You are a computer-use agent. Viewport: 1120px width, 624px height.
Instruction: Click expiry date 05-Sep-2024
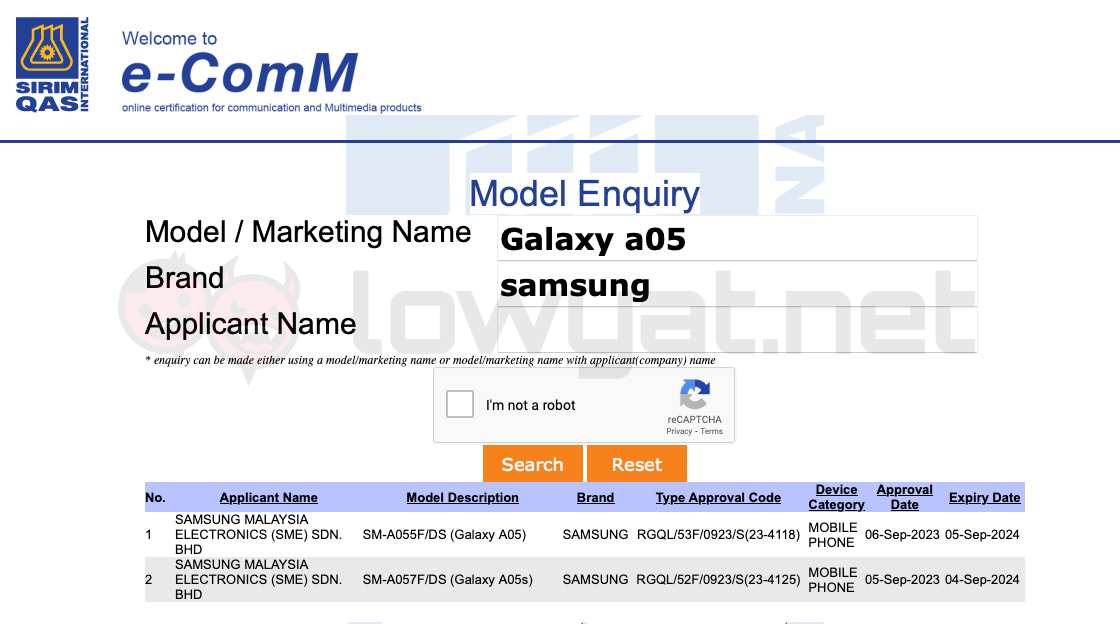click(982, 535)
